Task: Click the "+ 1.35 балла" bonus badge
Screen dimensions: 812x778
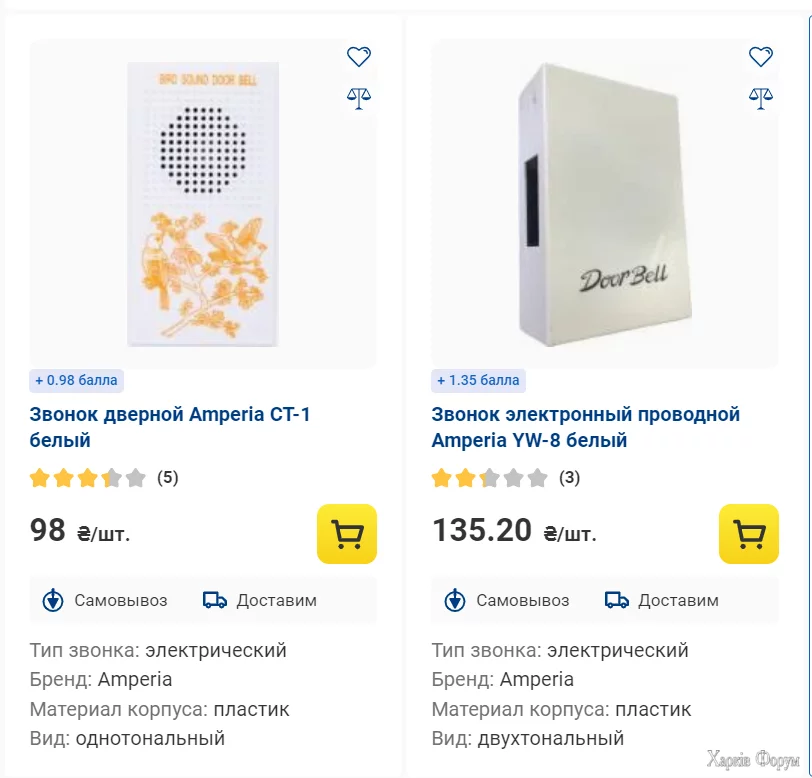Action: [478, 380]
